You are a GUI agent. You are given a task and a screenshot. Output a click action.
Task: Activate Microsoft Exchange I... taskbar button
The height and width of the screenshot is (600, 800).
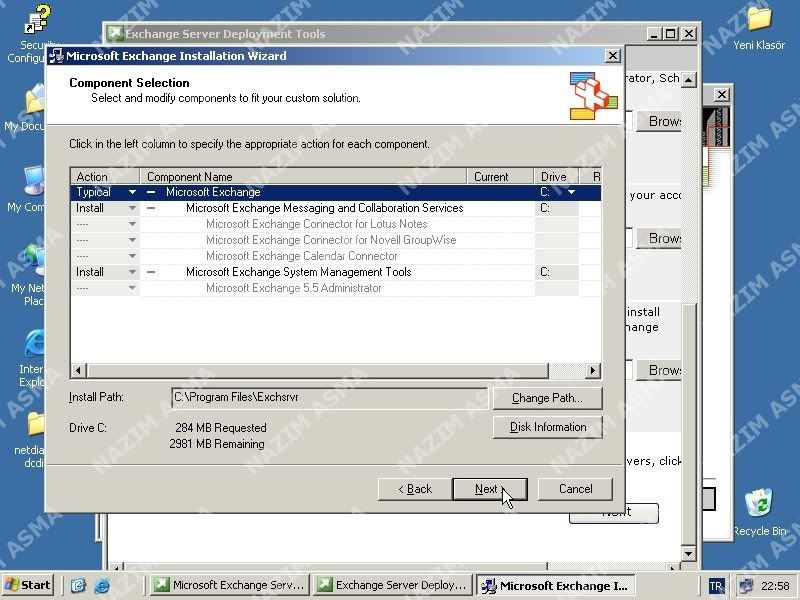click(x=555, y=585)
